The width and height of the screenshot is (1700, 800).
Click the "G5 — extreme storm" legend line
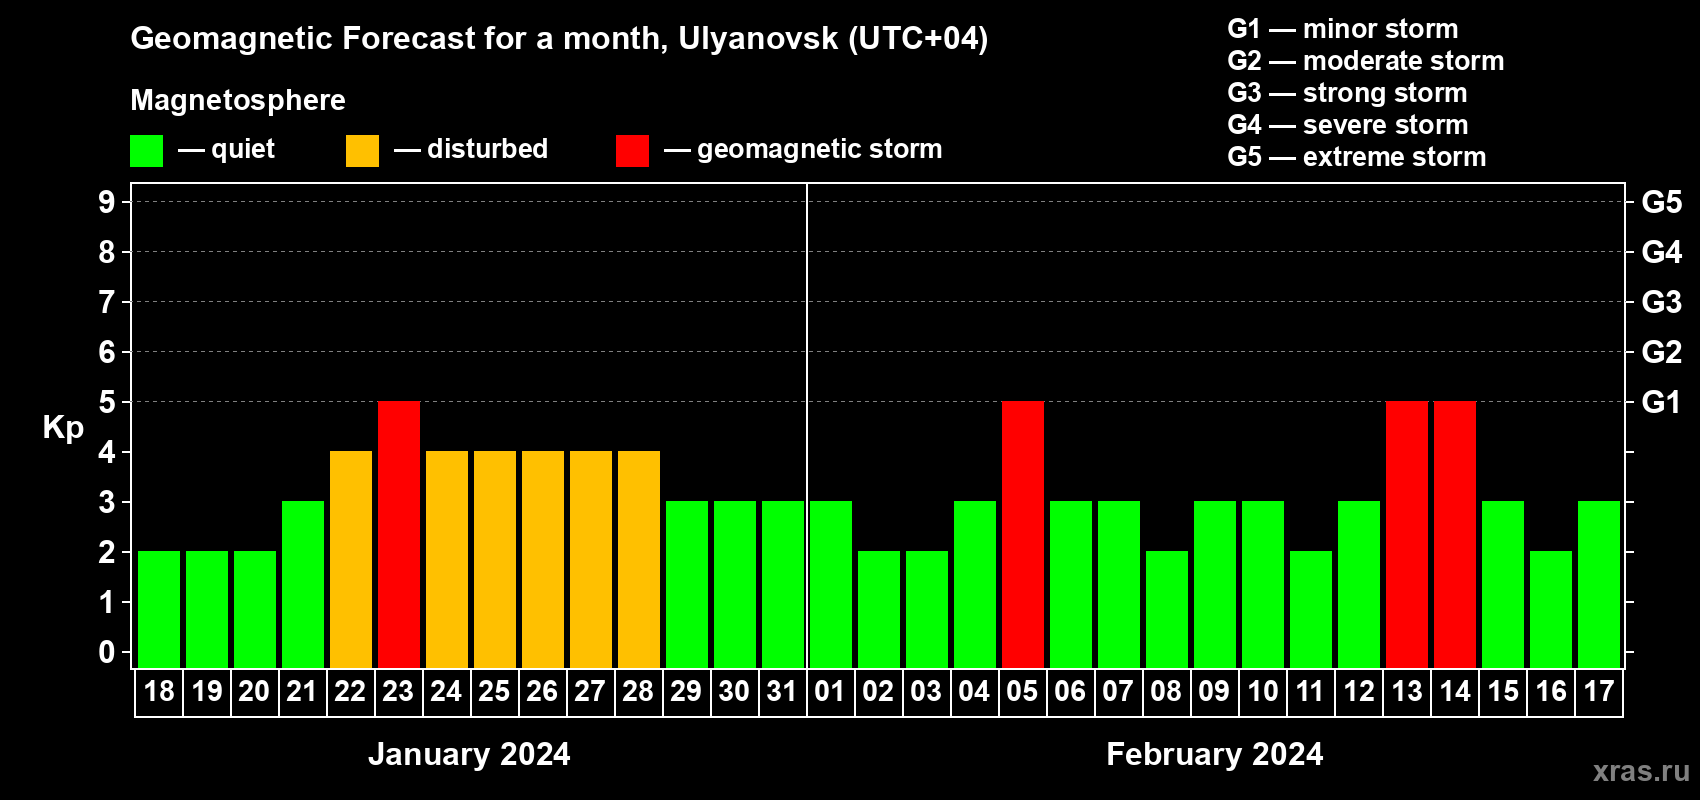[x=1357, y=157]
